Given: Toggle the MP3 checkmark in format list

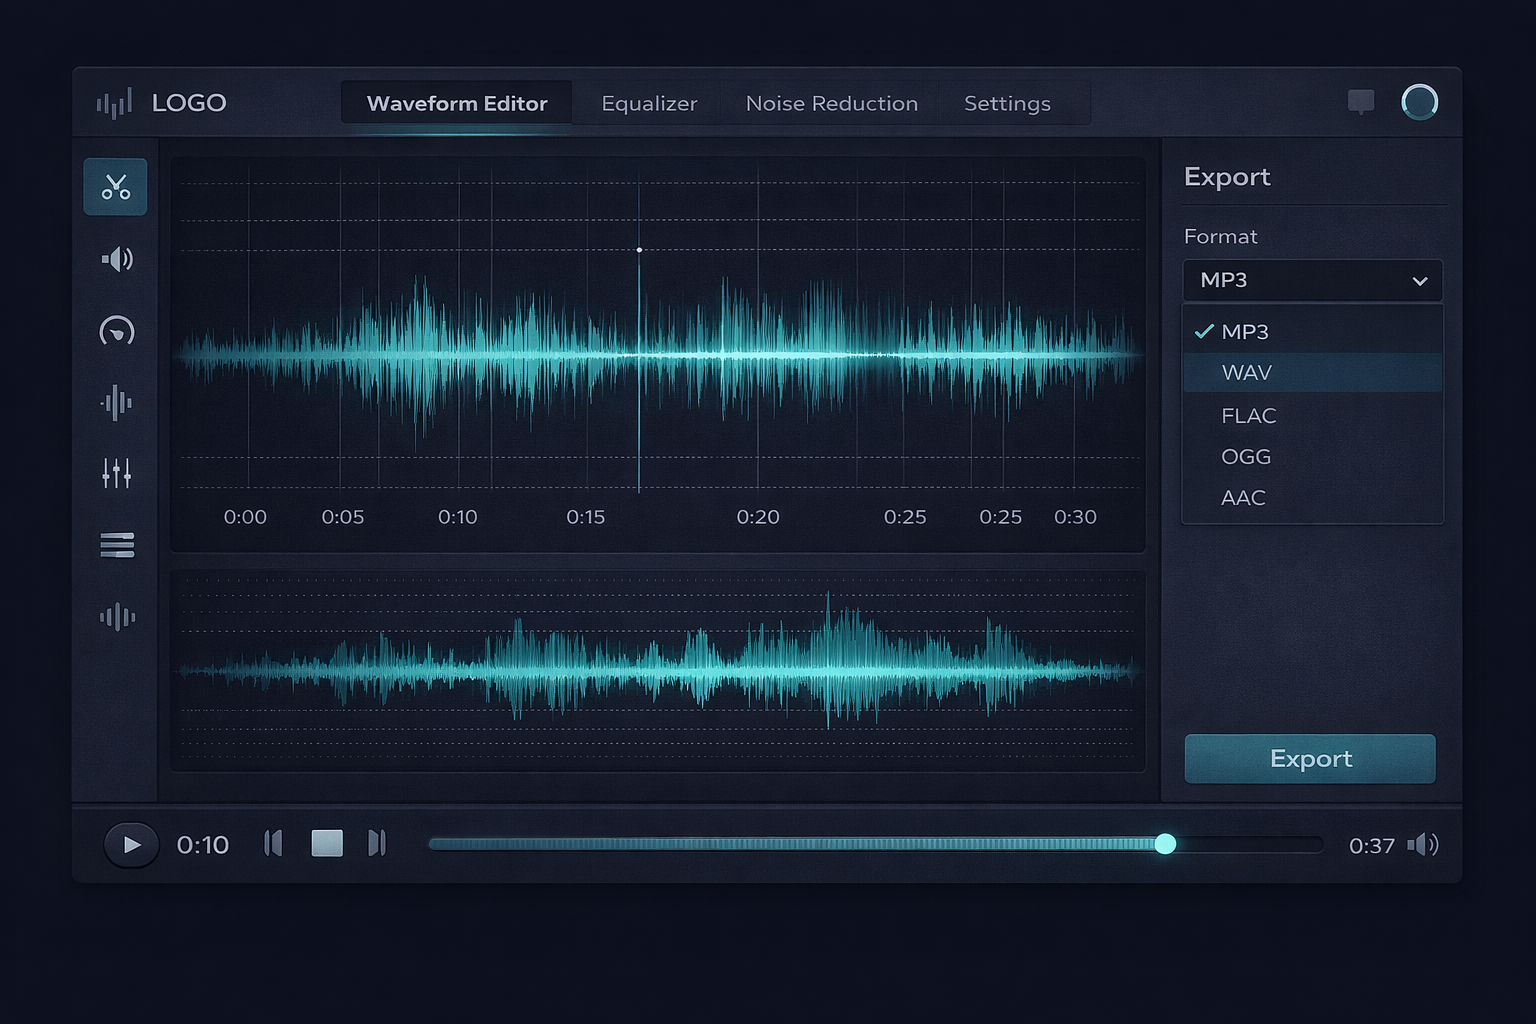Looking at the screenshot, I should (x=1204, y=331).
